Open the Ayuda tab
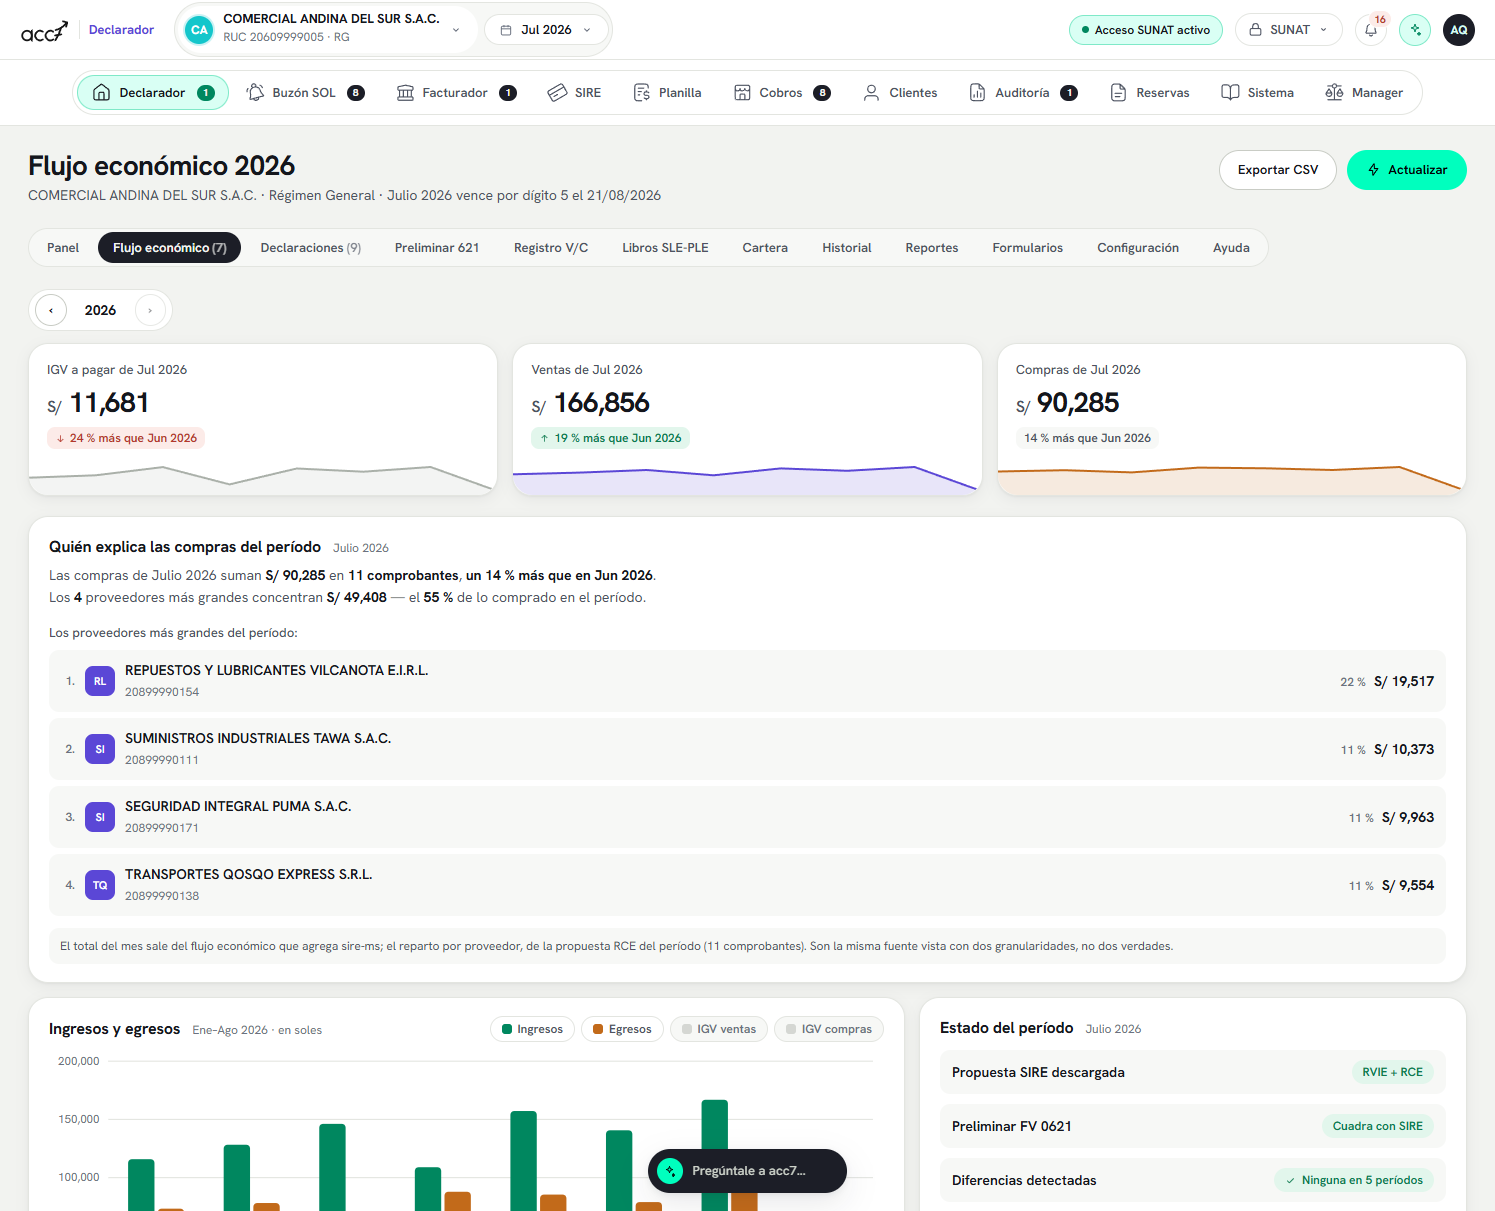The image size is (1495, 1211). point(1231,248)
